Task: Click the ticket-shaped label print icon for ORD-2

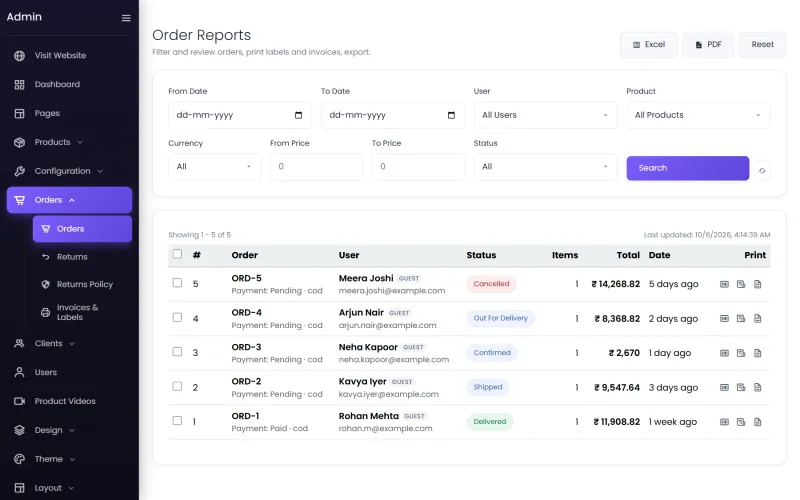Action: [x=724, y=387]
